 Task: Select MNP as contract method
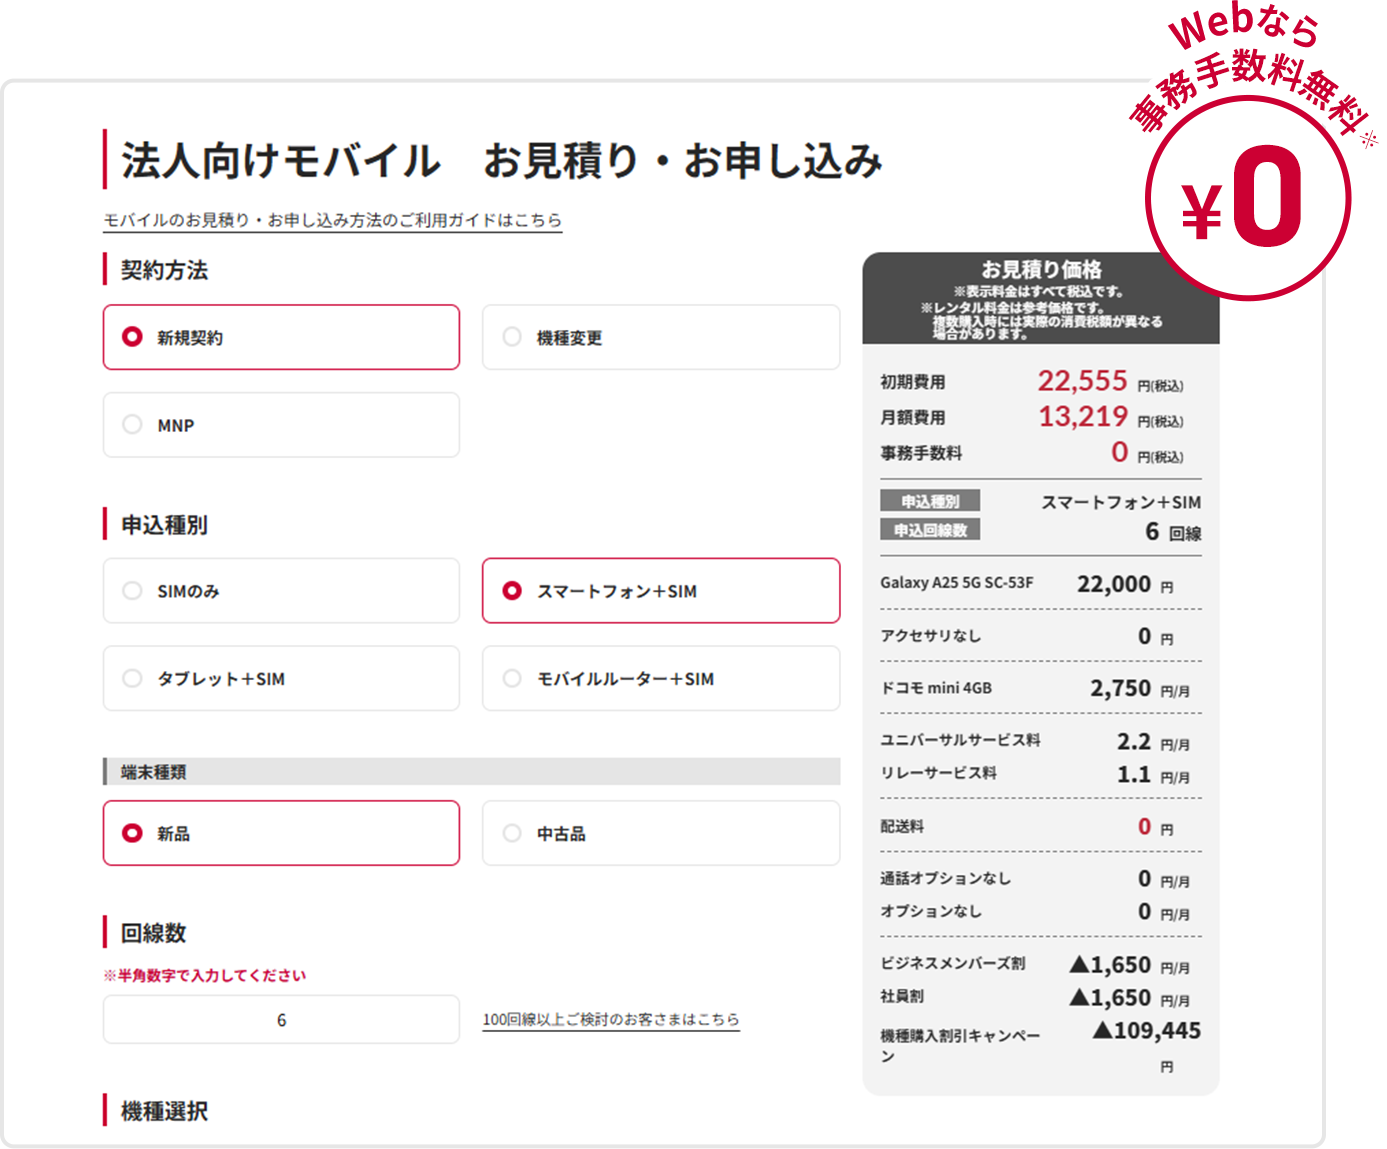point(281,425)
